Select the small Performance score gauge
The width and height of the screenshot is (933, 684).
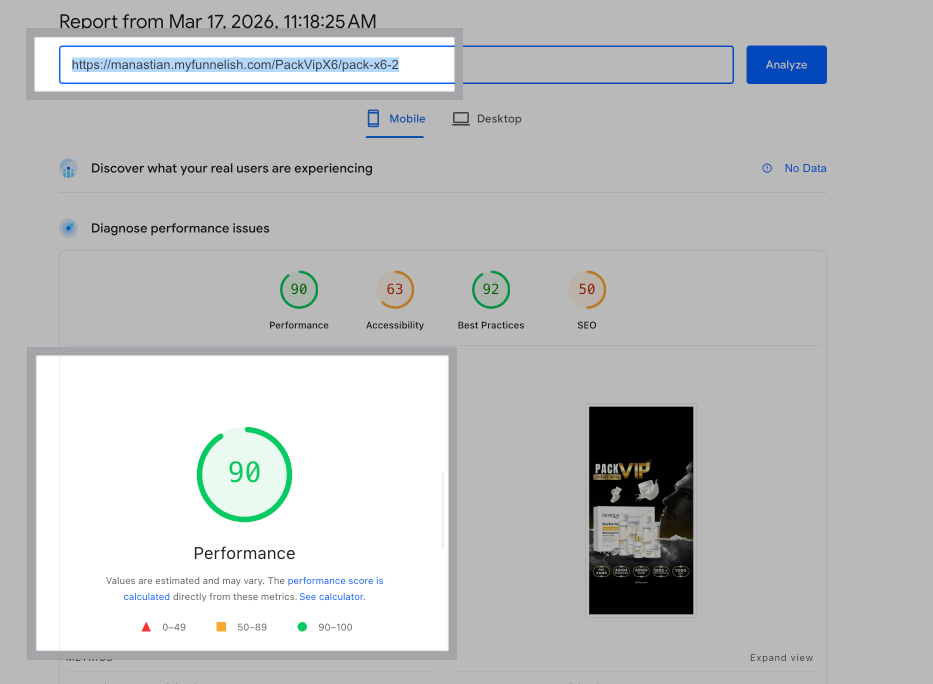pyautogui.click(x=299, y=290)
